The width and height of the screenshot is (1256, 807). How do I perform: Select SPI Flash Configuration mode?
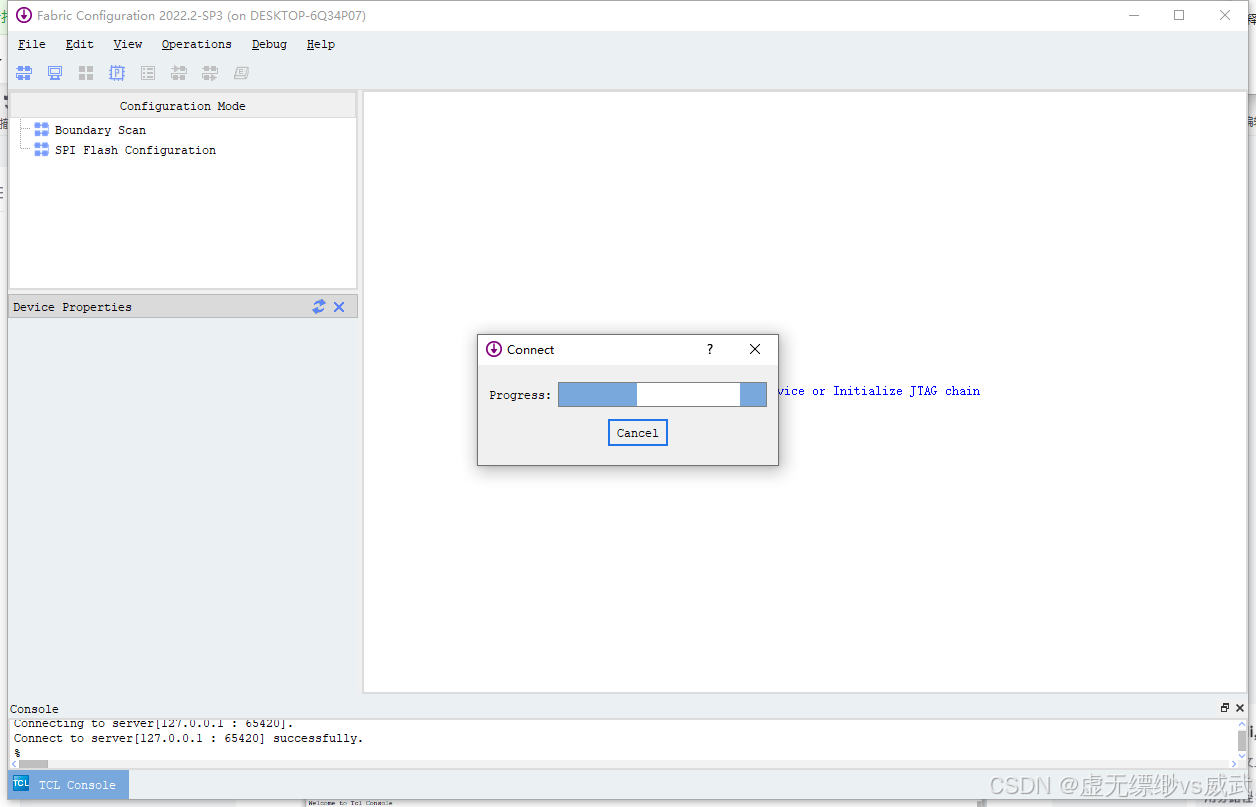[135, 150]
